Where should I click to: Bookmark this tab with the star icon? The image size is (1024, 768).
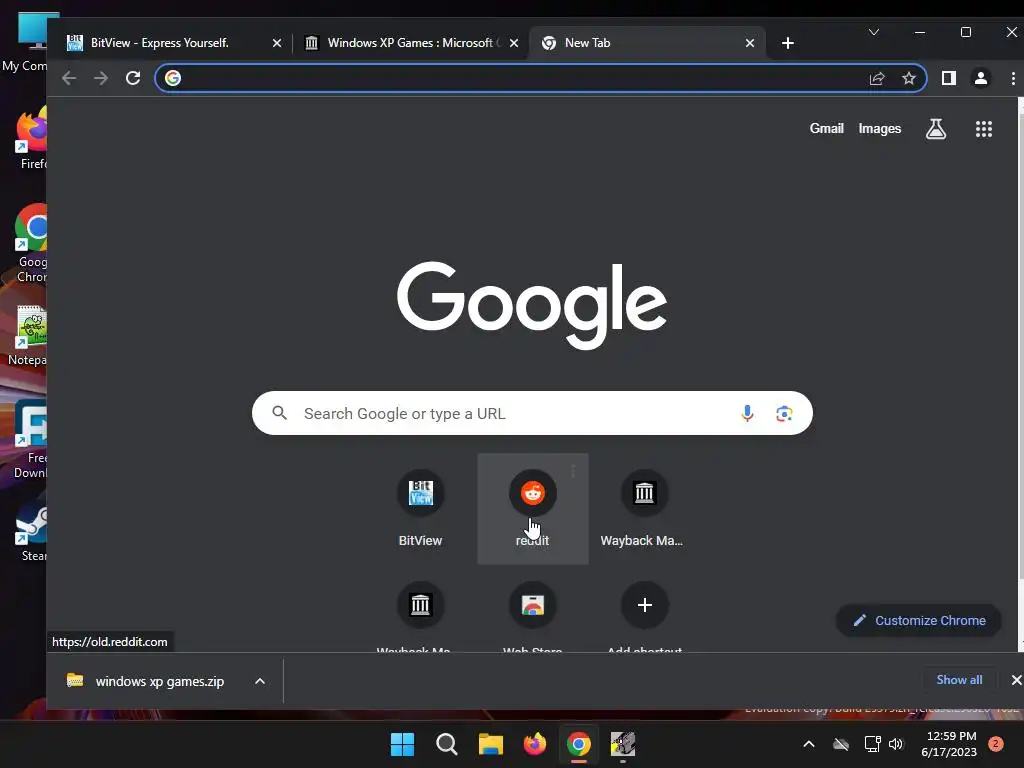point(908,78)
